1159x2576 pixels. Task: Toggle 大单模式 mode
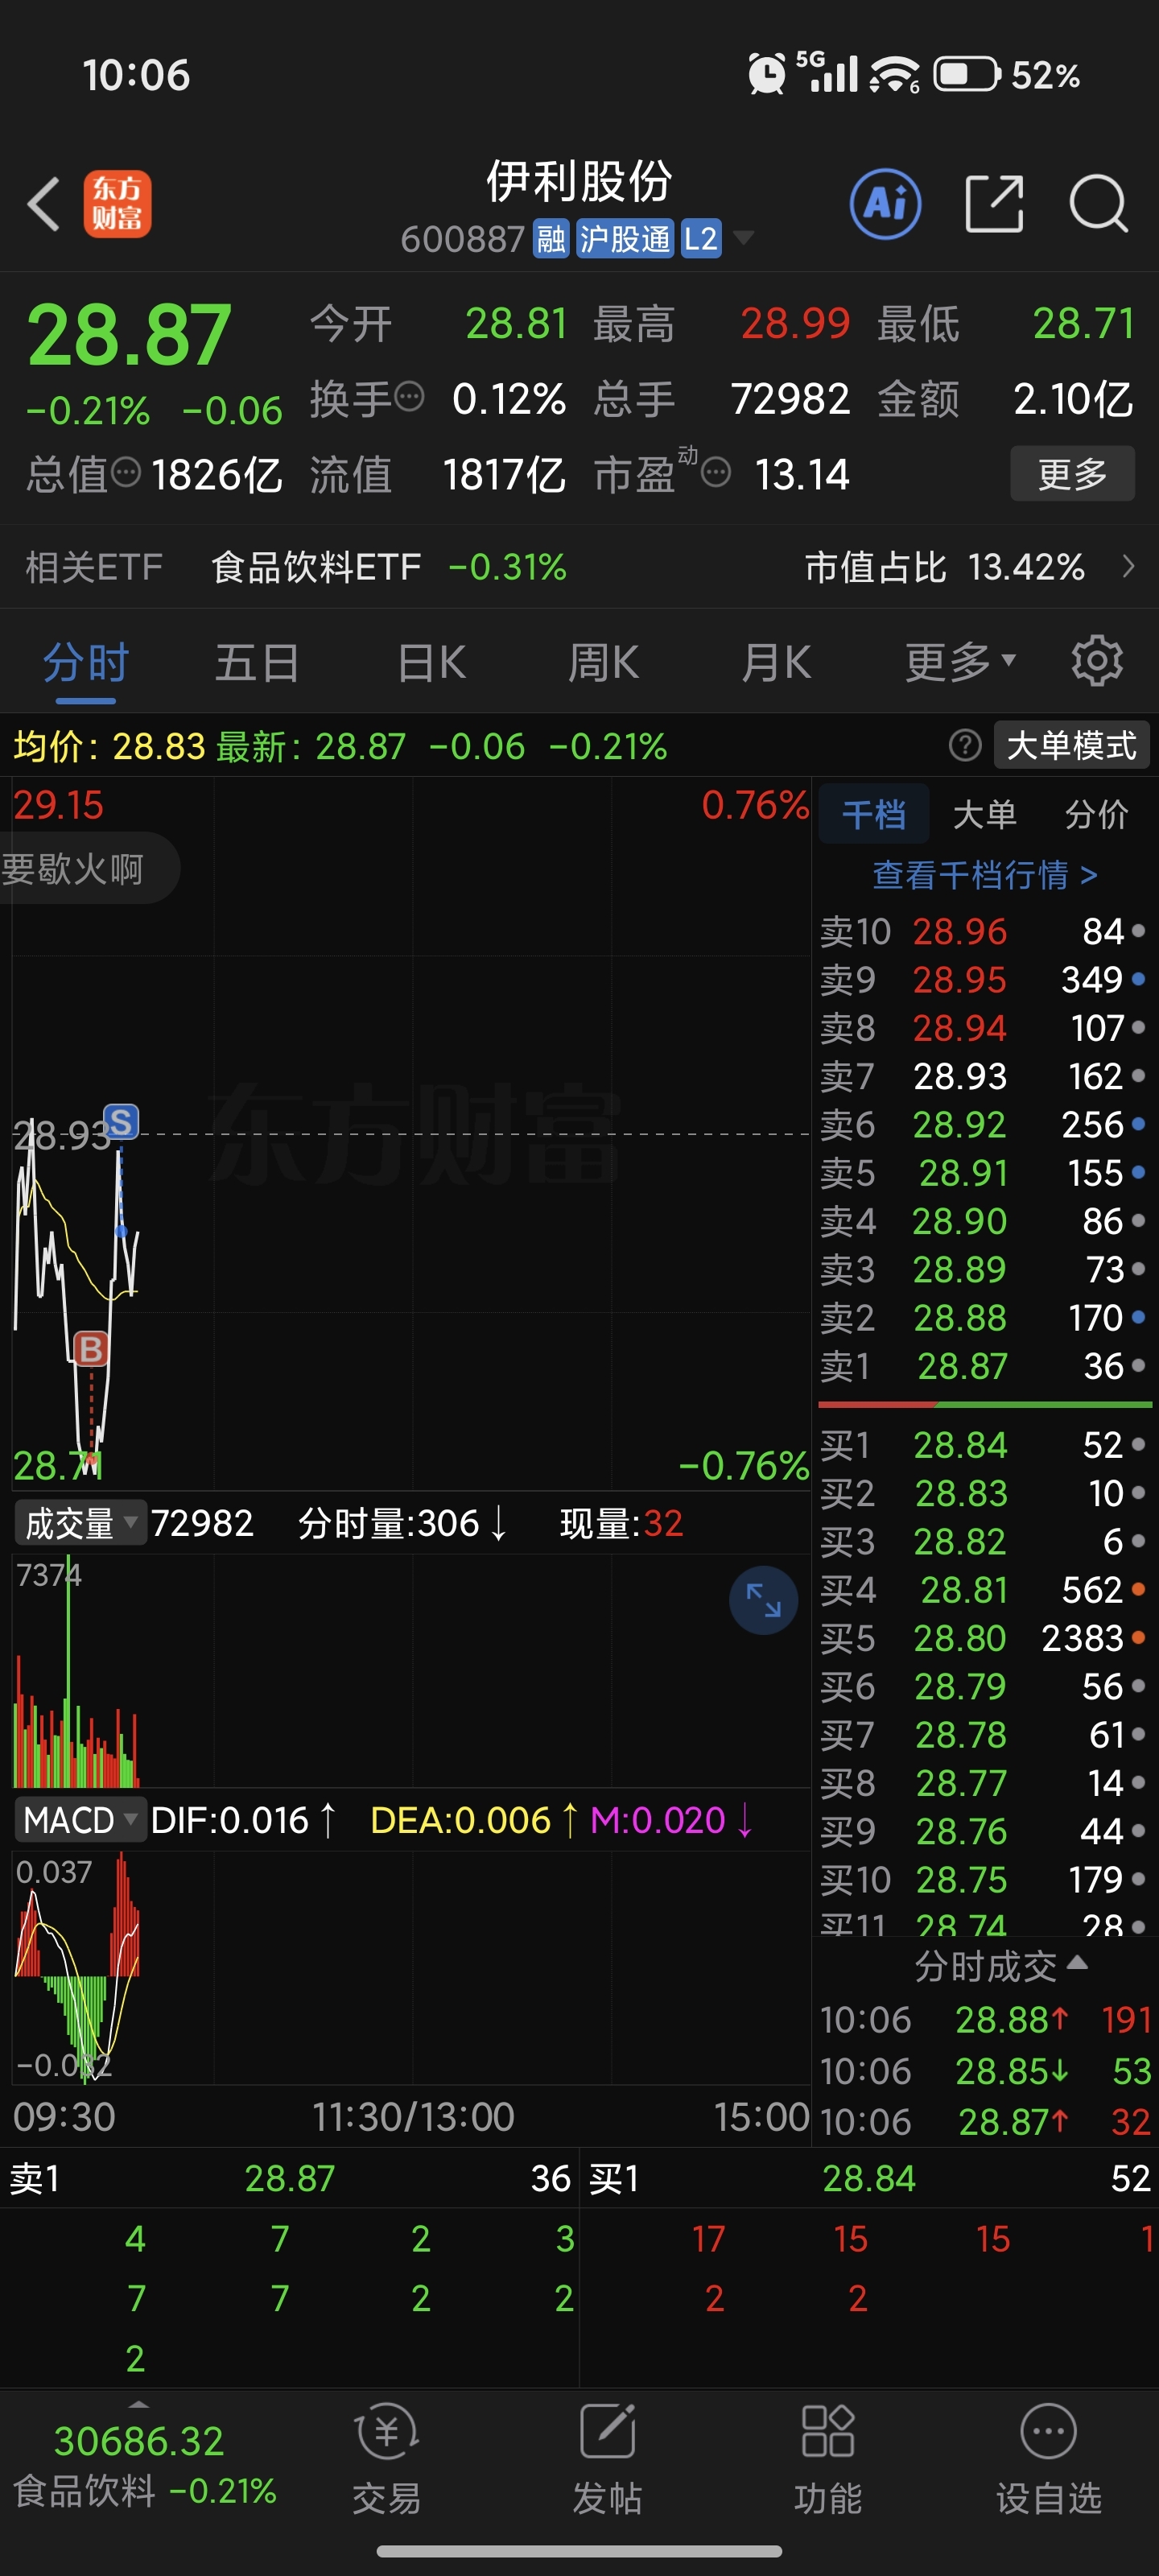[x=1072, y=745]
